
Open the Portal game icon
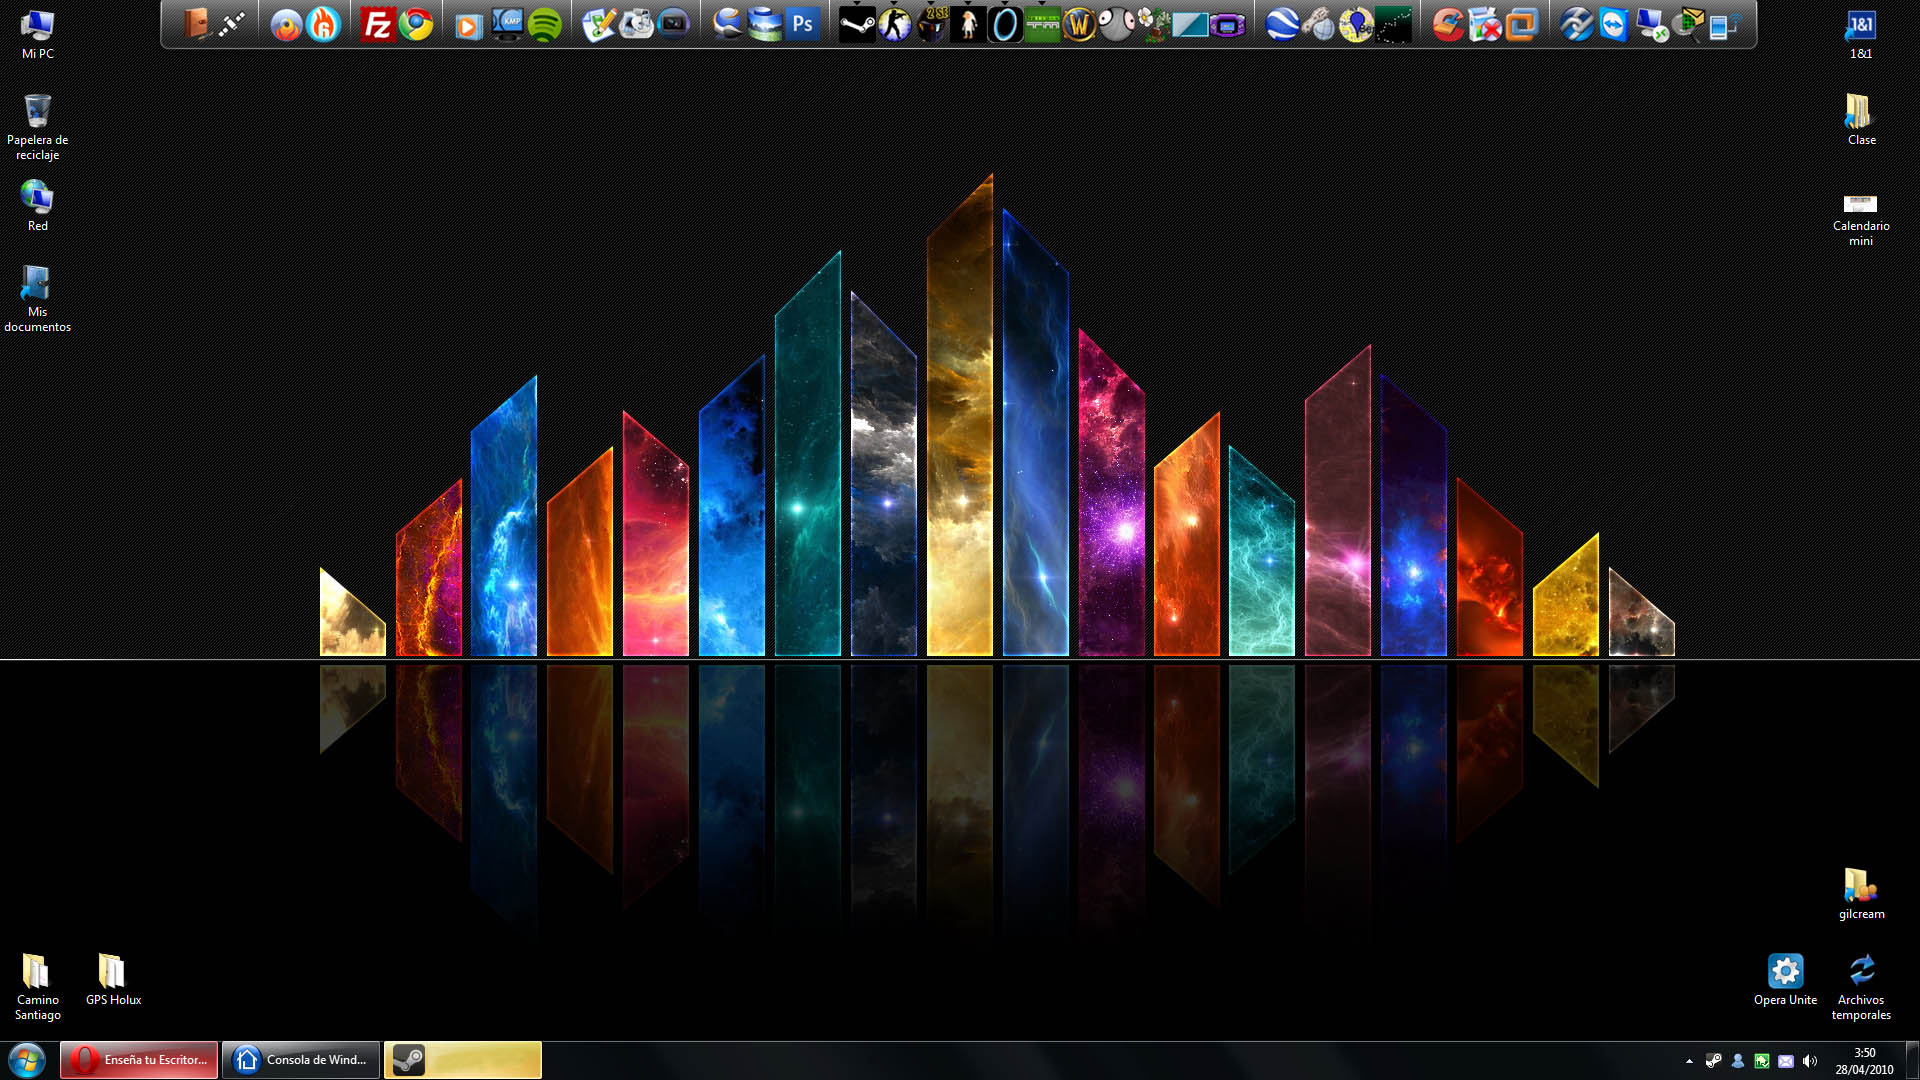(1005, 24)
